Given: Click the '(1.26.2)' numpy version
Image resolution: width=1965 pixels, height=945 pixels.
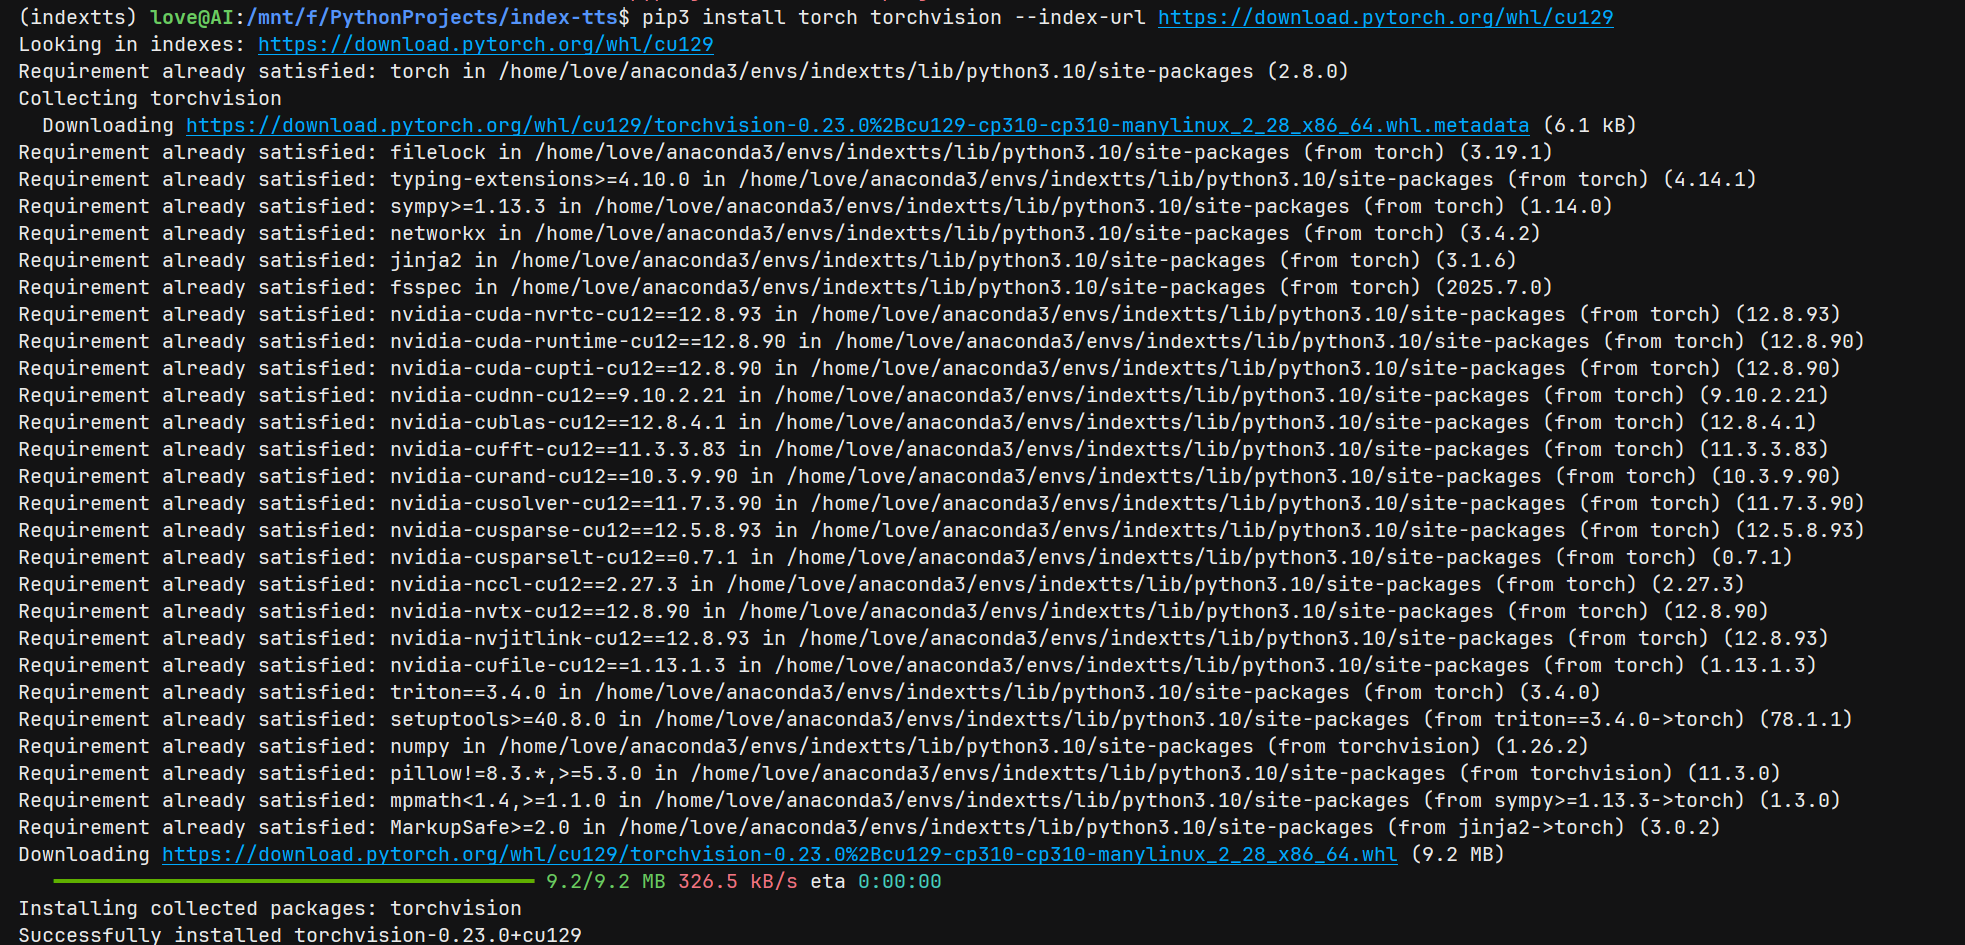Looking at the screenshot, I should [1542, 746].
